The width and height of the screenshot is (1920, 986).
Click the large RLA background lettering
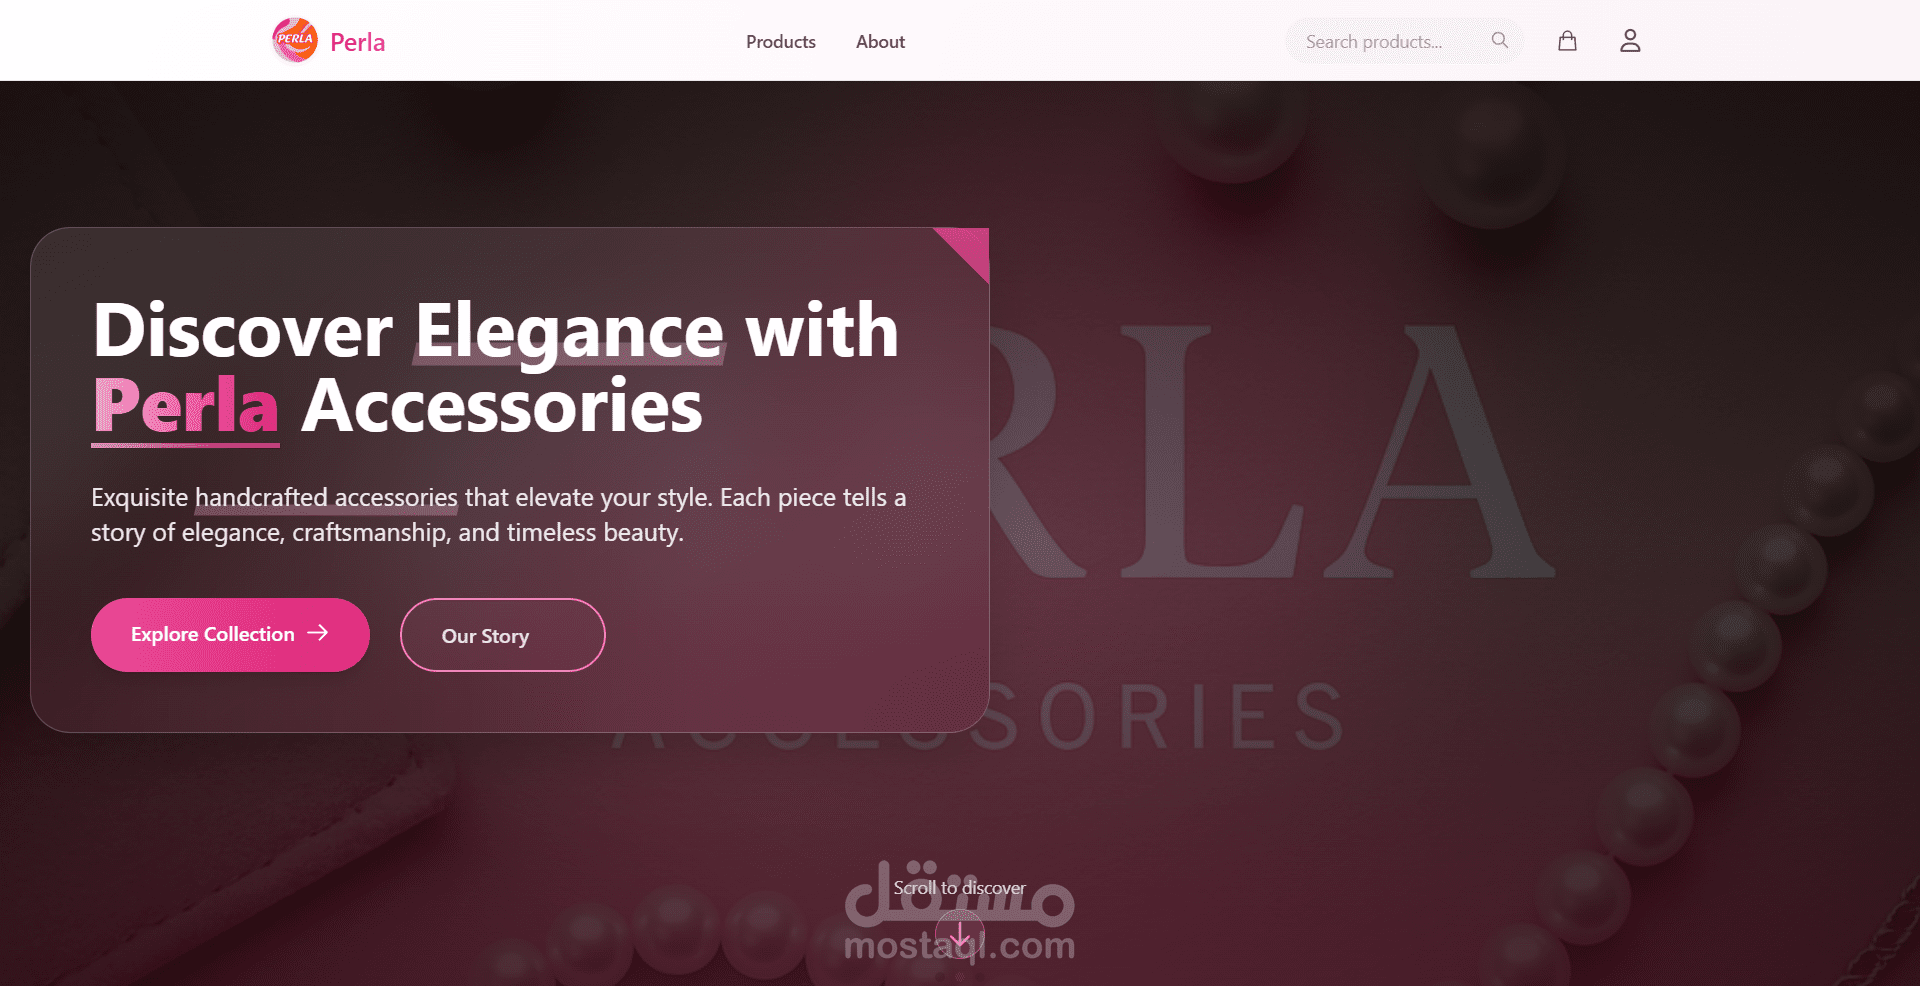pos(1272,452)
